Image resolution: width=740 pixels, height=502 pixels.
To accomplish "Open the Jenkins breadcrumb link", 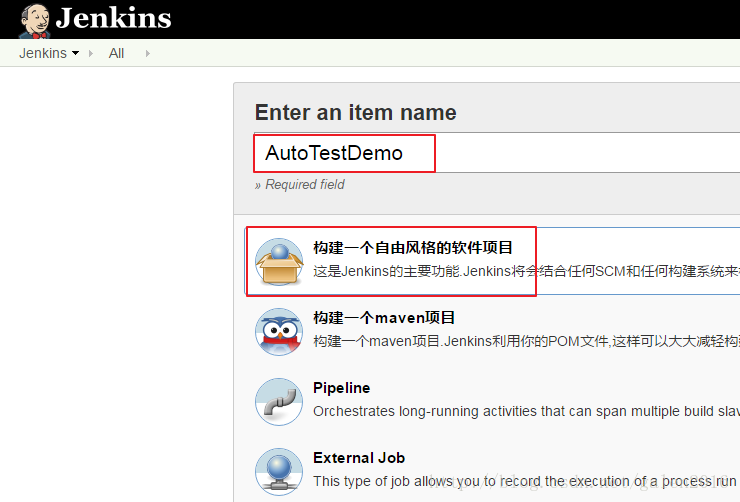I will [x=43, y=53].
